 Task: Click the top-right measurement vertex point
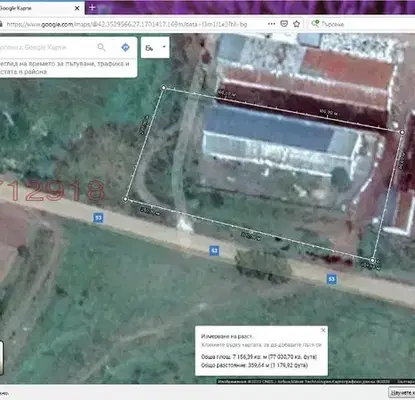(402, 132)
